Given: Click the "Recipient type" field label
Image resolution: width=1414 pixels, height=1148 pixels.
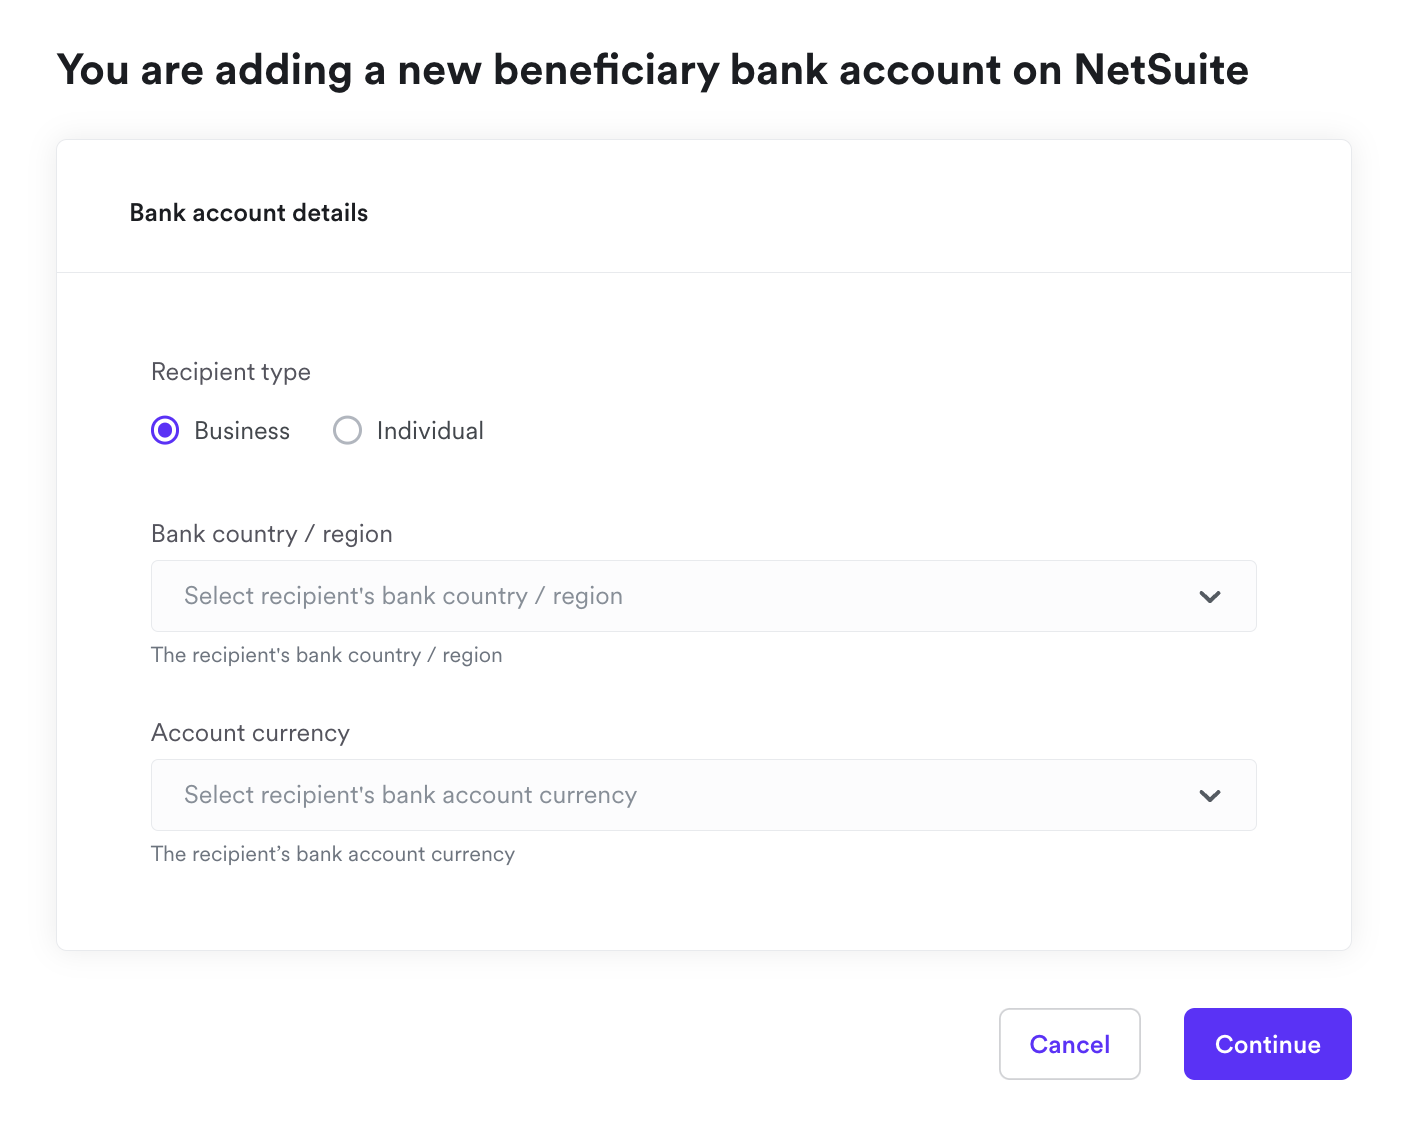Looking at the screenshot, I should click(231, 372).
